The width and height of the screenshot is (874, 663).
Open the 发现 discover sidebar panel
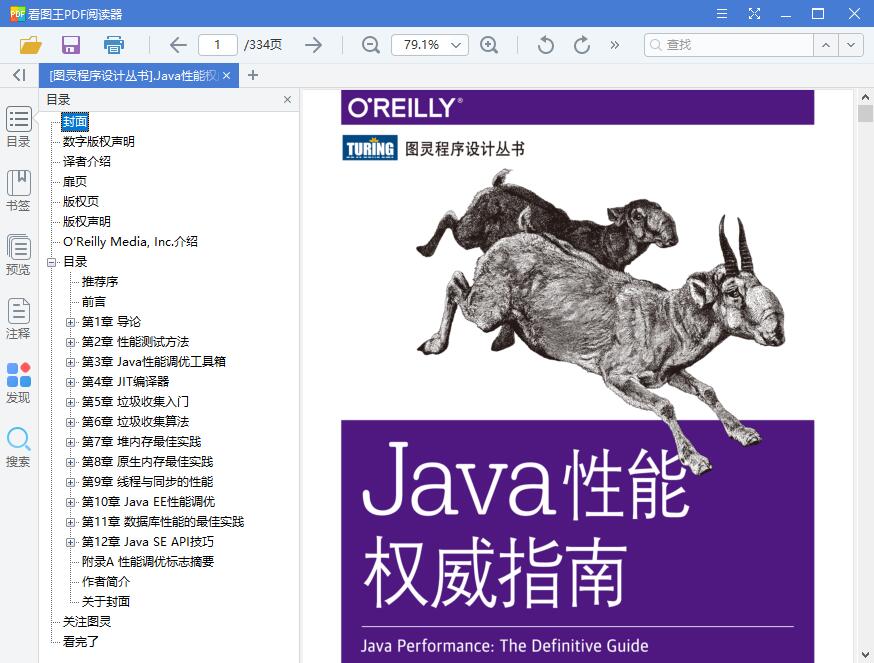click(x=18, y=383)
